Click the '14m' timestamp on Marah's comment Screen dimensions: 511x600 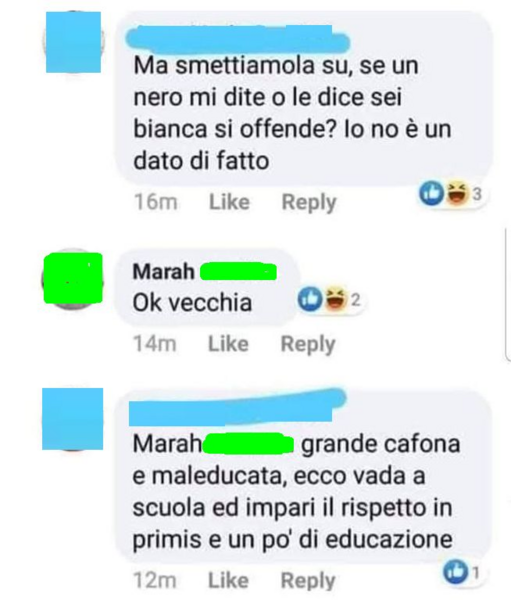click(155, 344)
